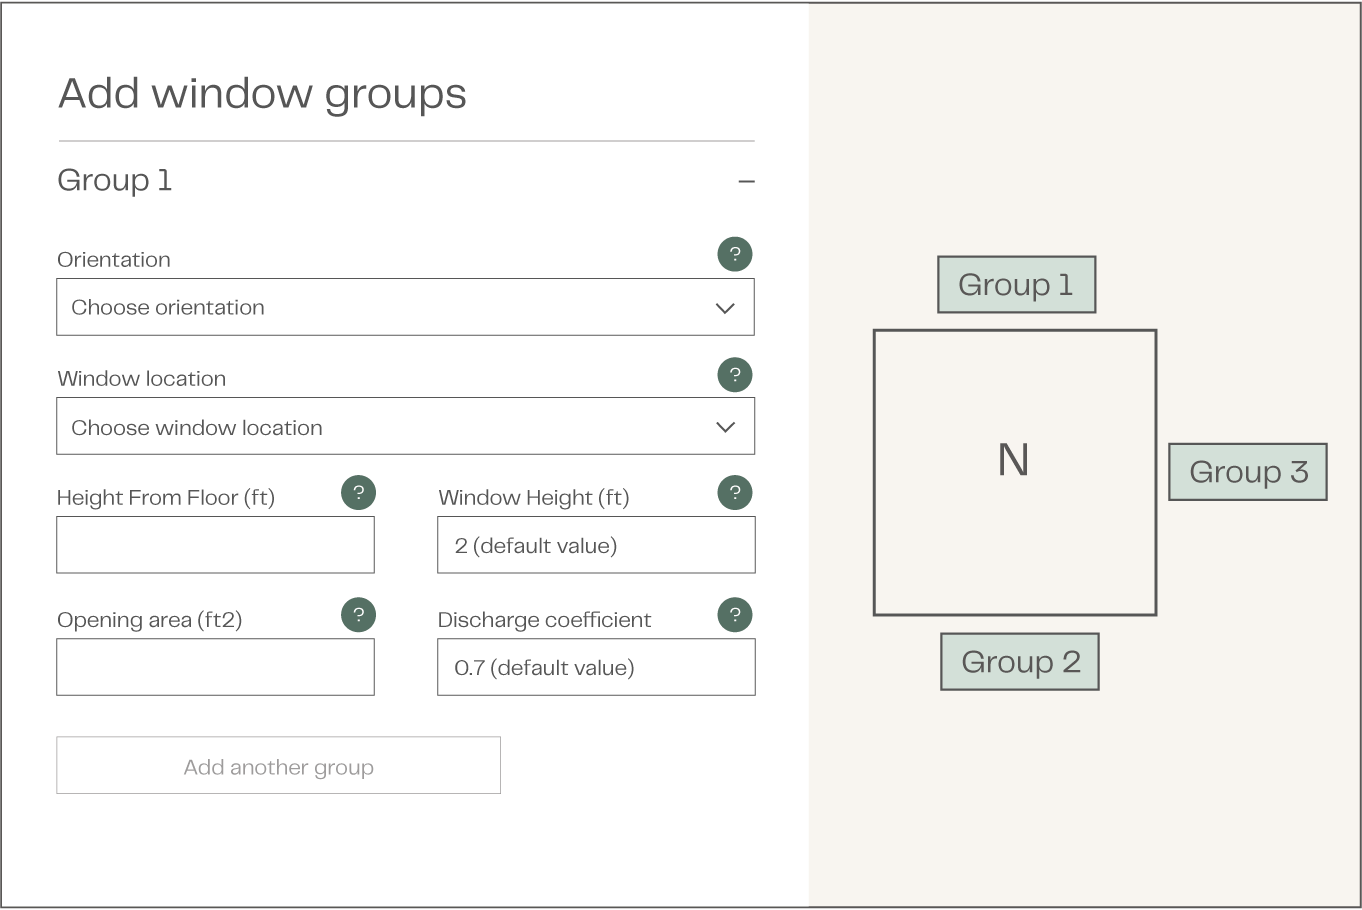Screen dimensions: 1362x910
Task: Click the N room square in diagram
Action: (x=1014, y=472)
